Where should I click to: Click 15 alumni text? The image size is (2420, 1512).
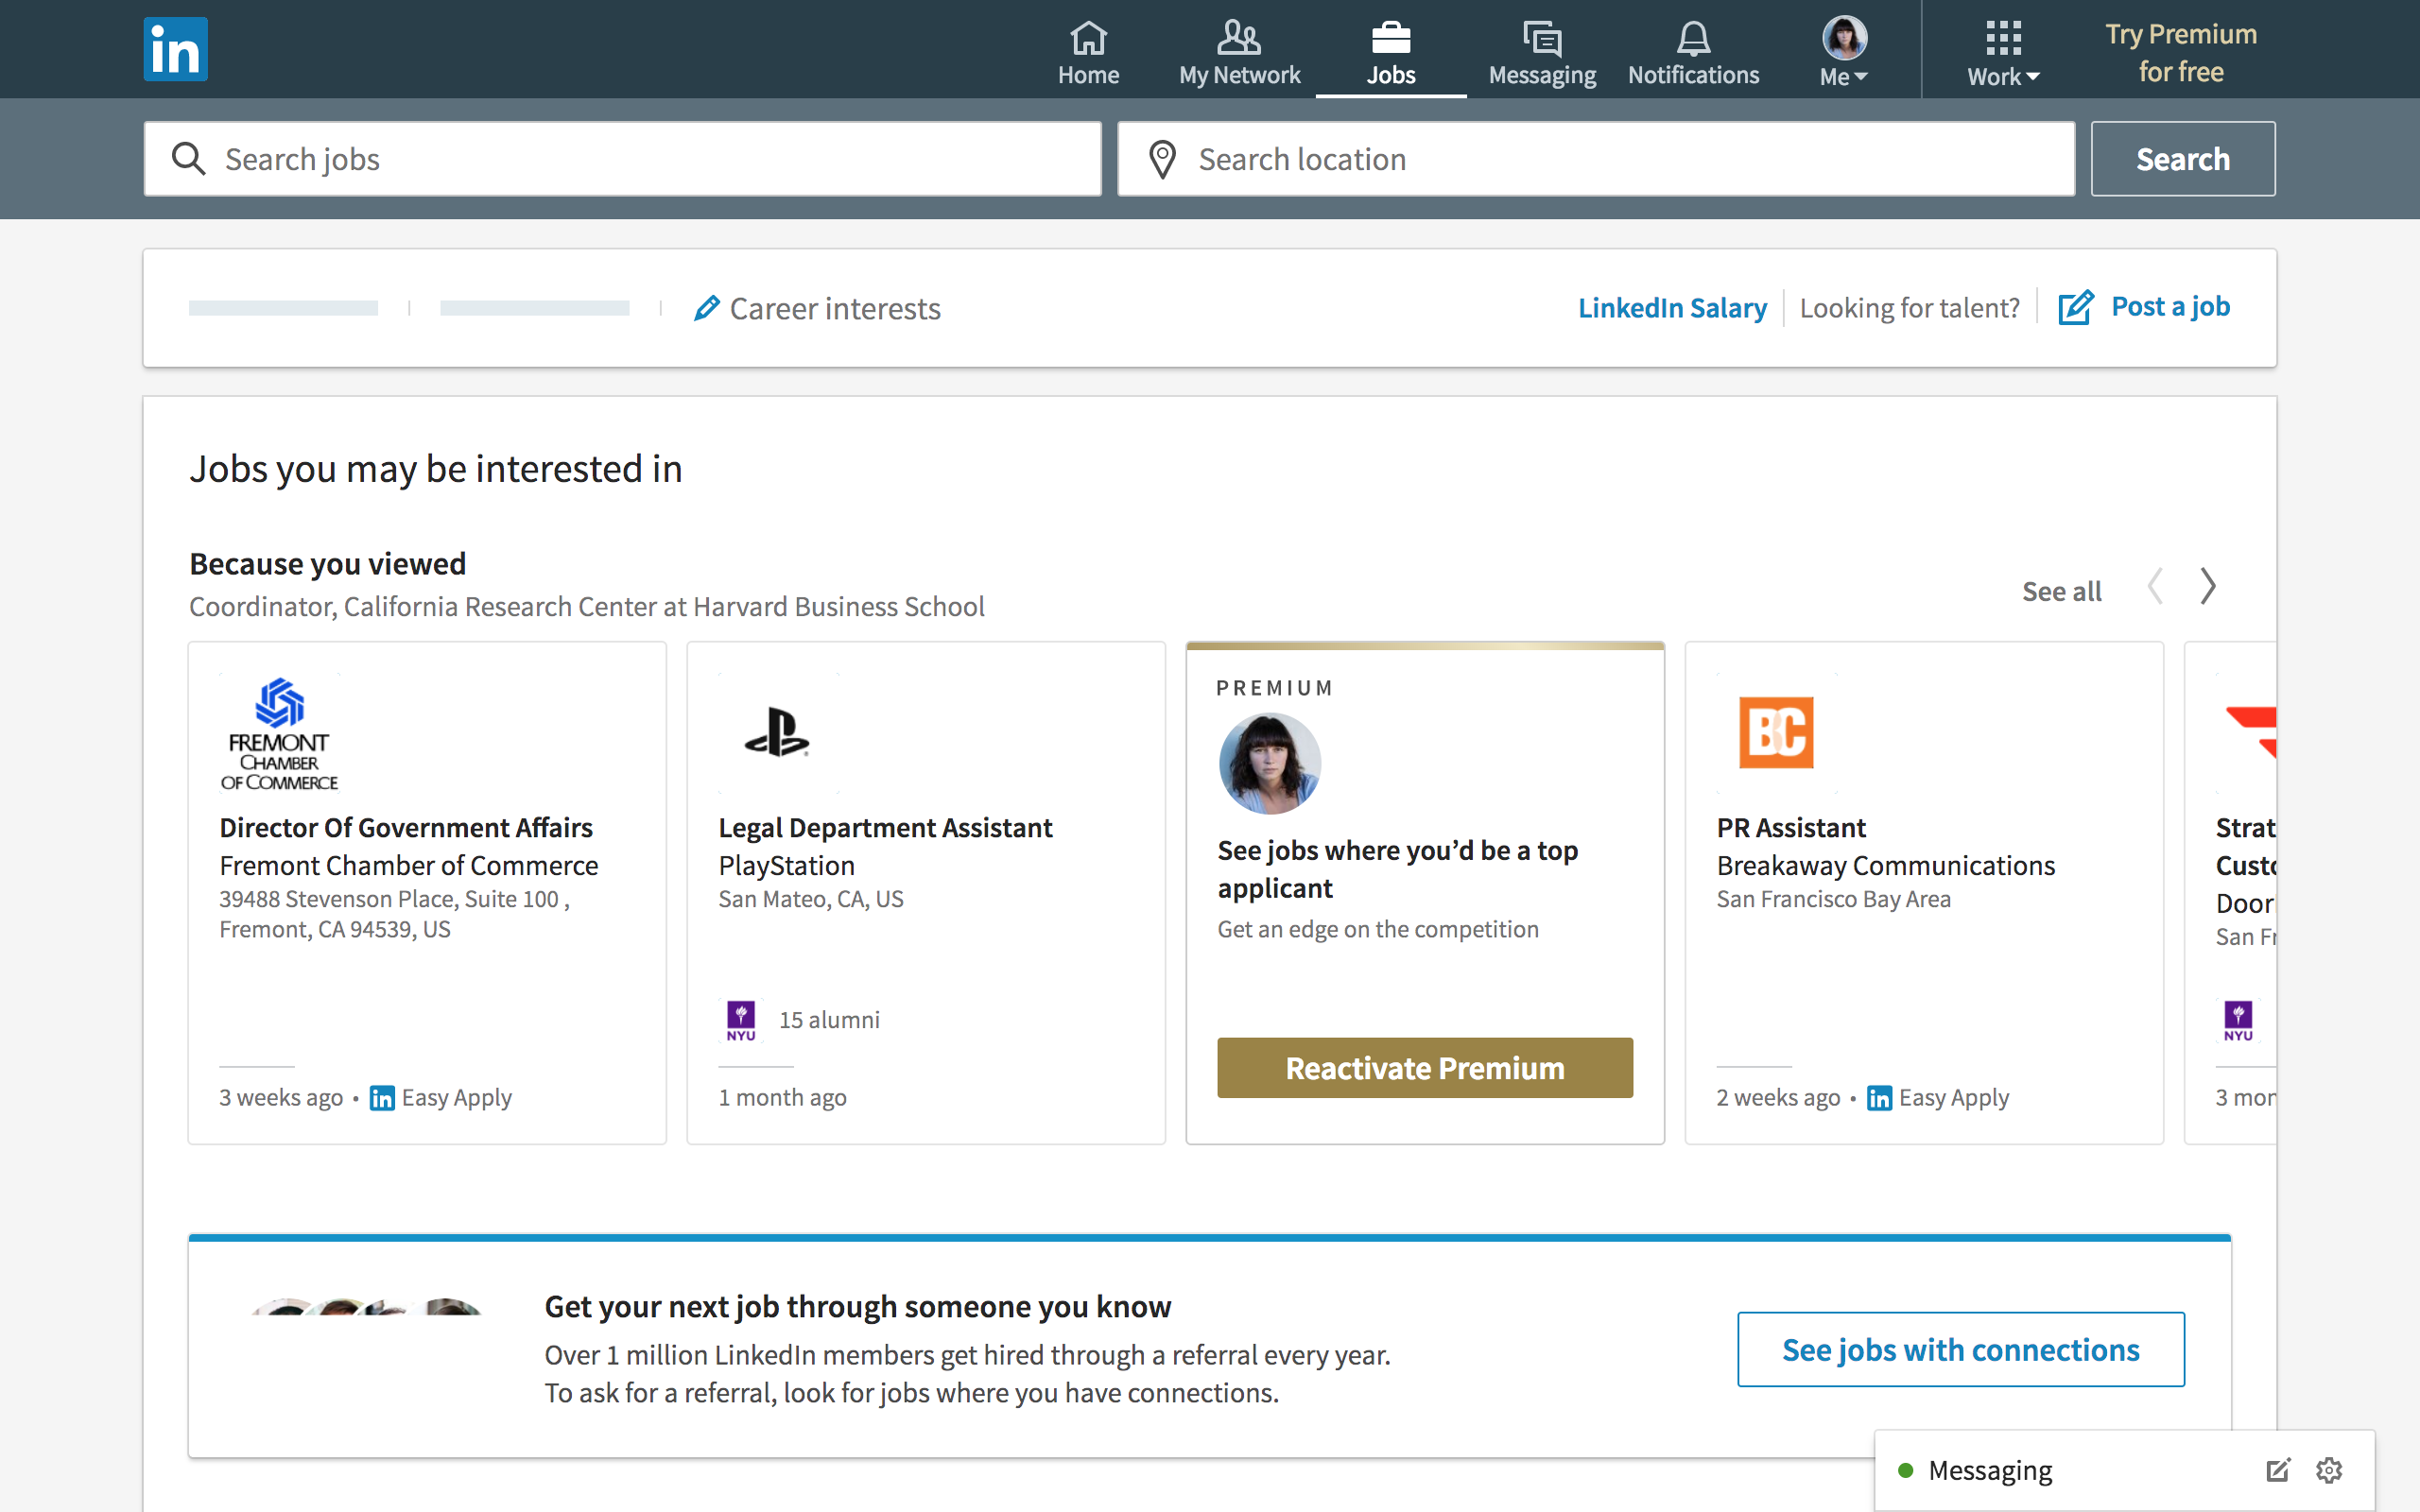829,1020
